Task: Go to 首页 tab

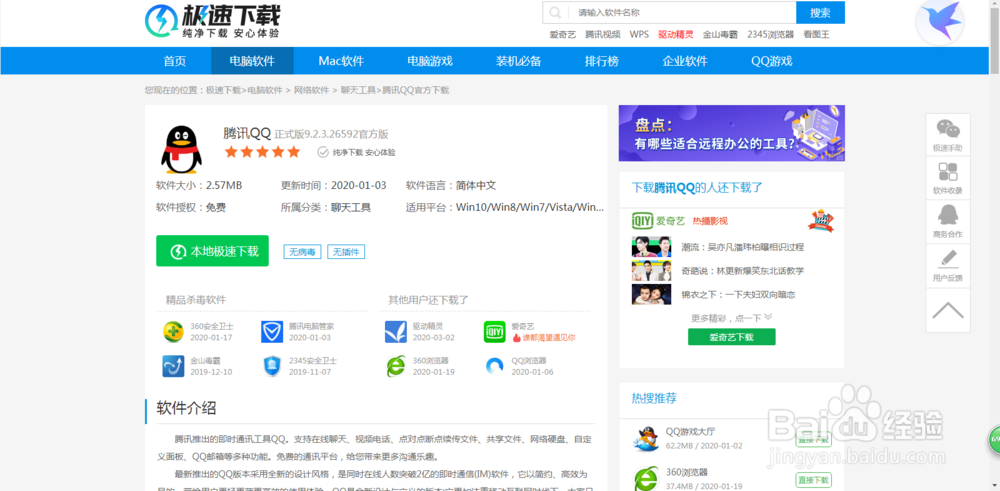Action: pyautogui.click(x=175, y=61)
